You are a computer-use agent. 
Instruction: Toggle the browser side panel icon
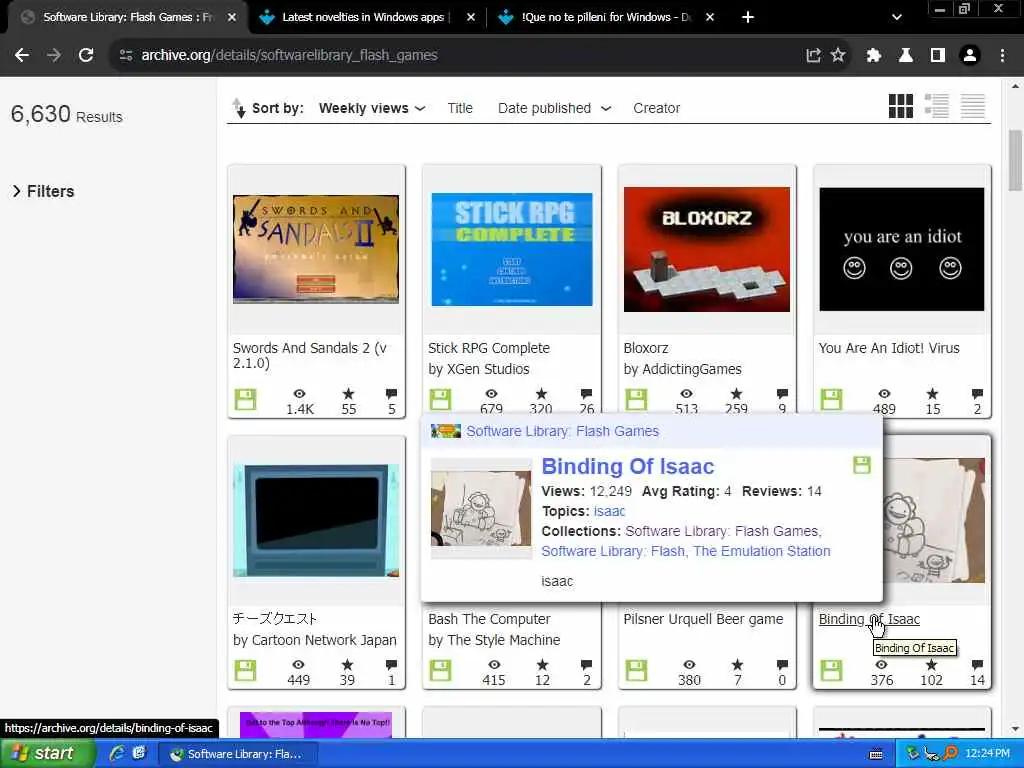tap(938, 56)
